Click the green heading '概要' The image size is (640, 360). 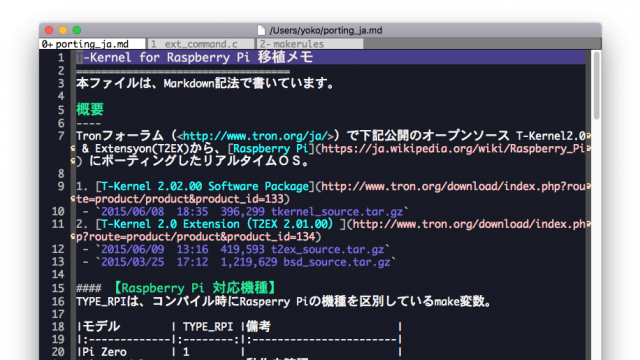[90, 109]
